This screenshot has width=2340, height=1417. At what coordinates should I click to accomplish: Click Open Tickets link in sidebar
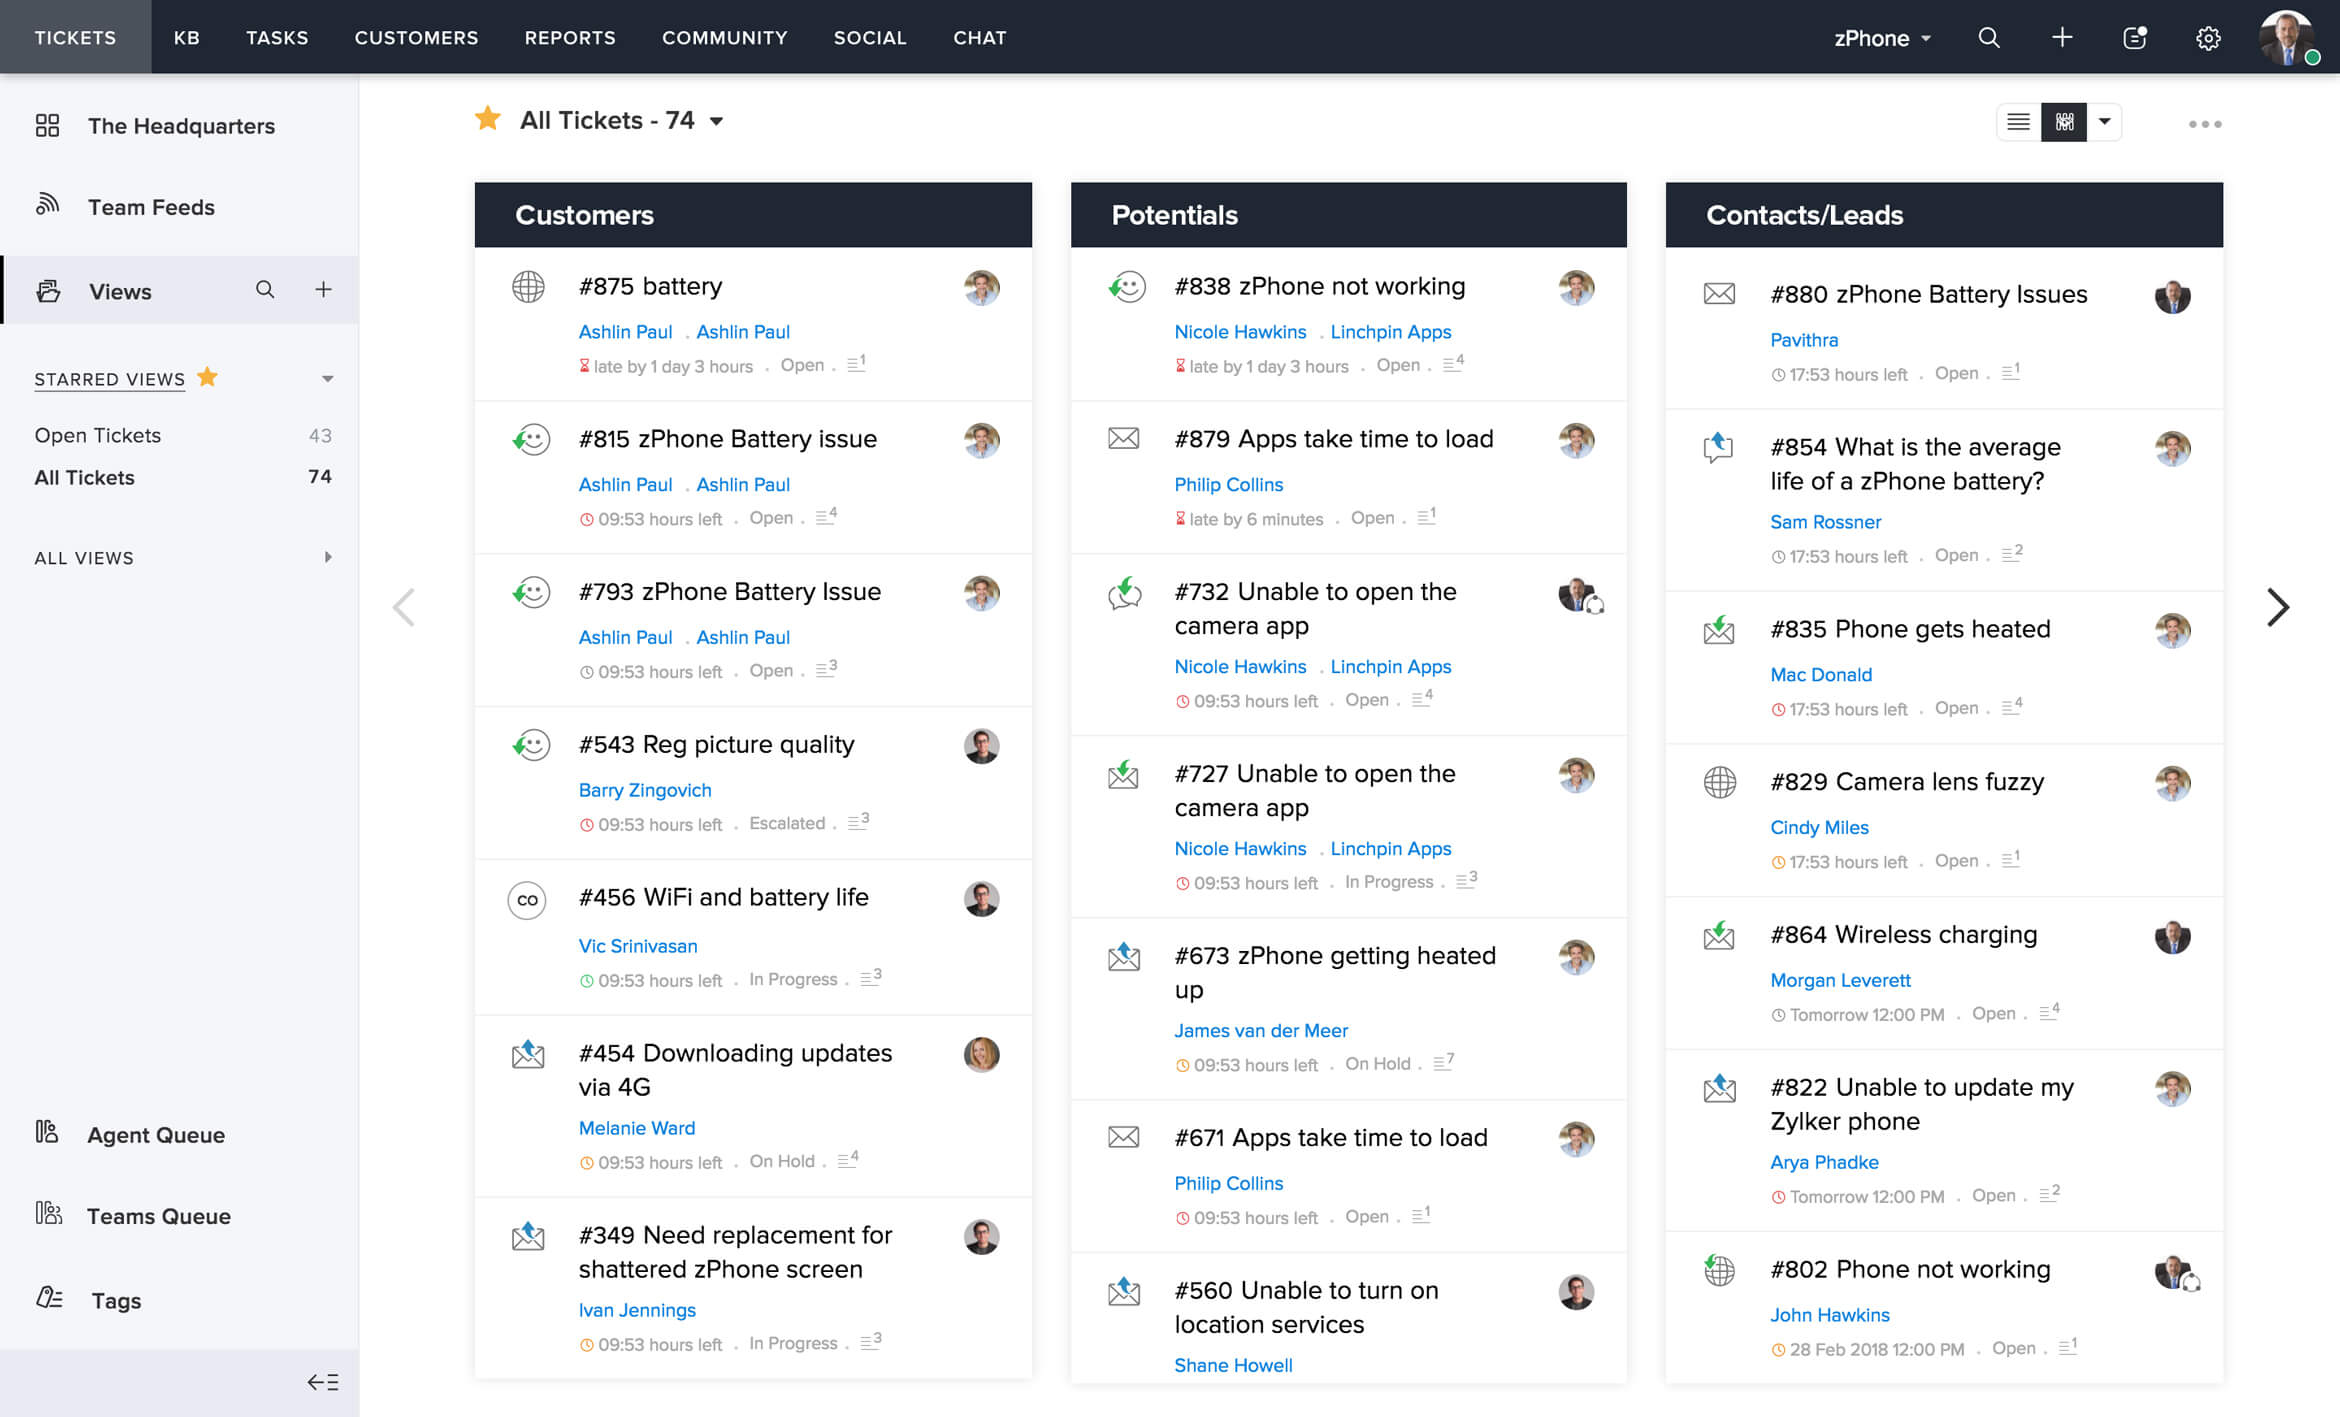click(x=99, y=434)
